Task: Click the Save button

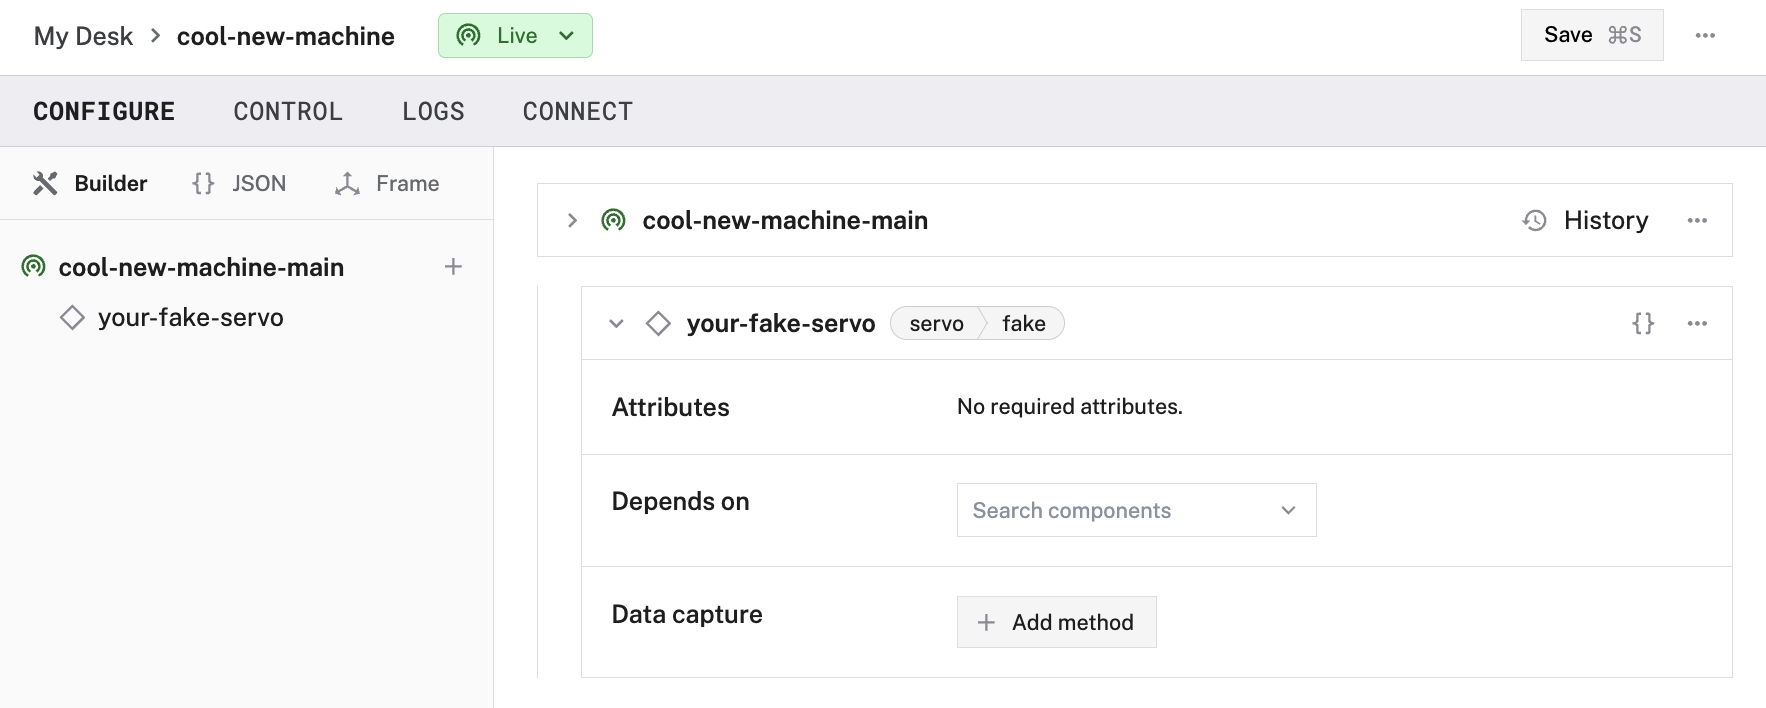Action: coord(1591,36)
